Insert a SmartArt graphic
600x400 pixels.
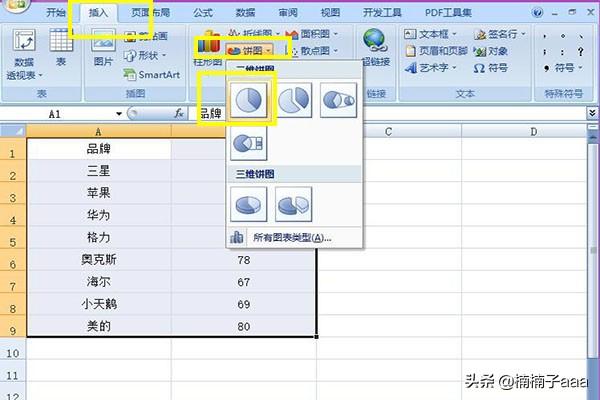click(x=152, y=75)
